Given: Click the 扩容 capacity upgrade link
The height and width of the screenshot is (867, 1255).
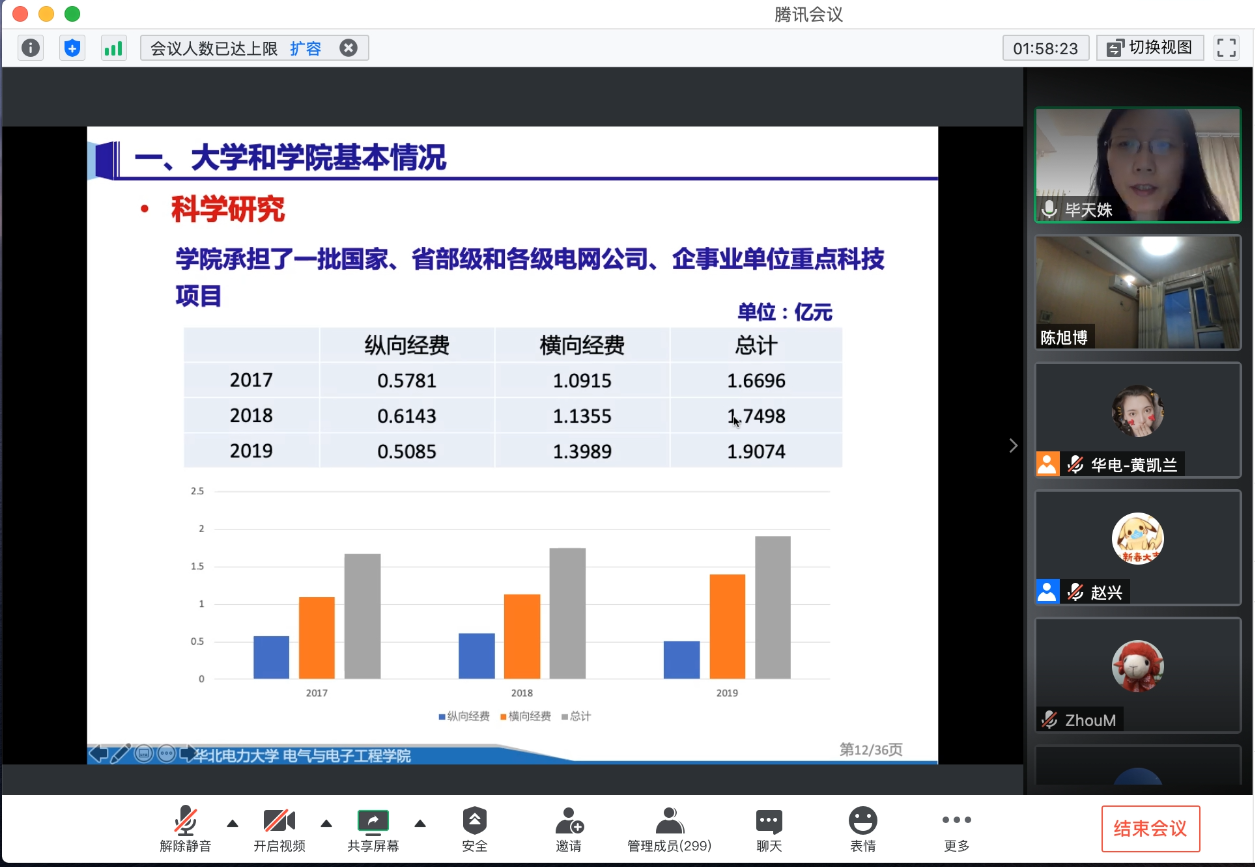Looking at the screenshot, I should (306, 48).
